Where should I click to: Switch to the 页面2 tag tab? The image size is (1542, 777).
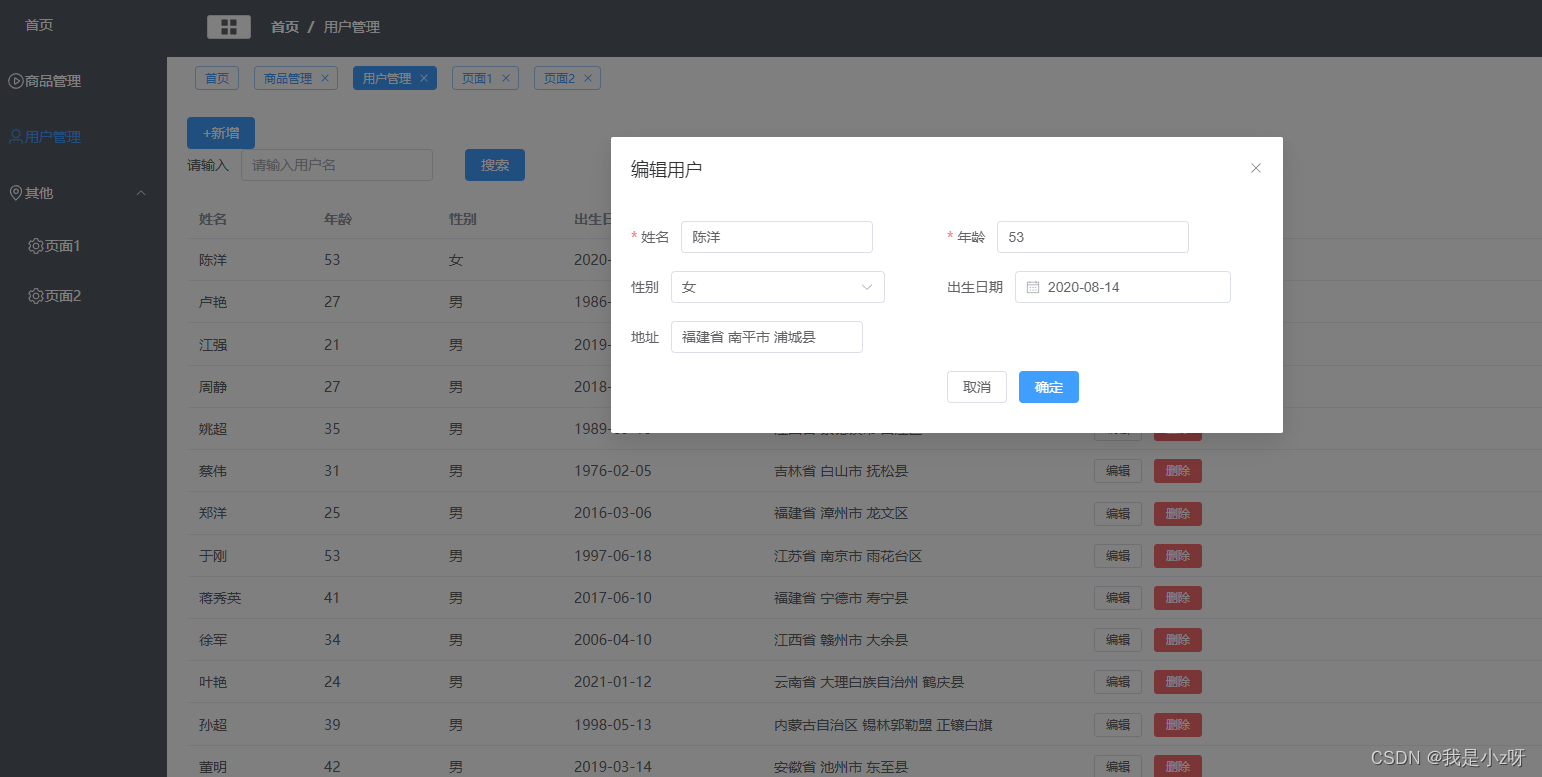pos(559,78)
